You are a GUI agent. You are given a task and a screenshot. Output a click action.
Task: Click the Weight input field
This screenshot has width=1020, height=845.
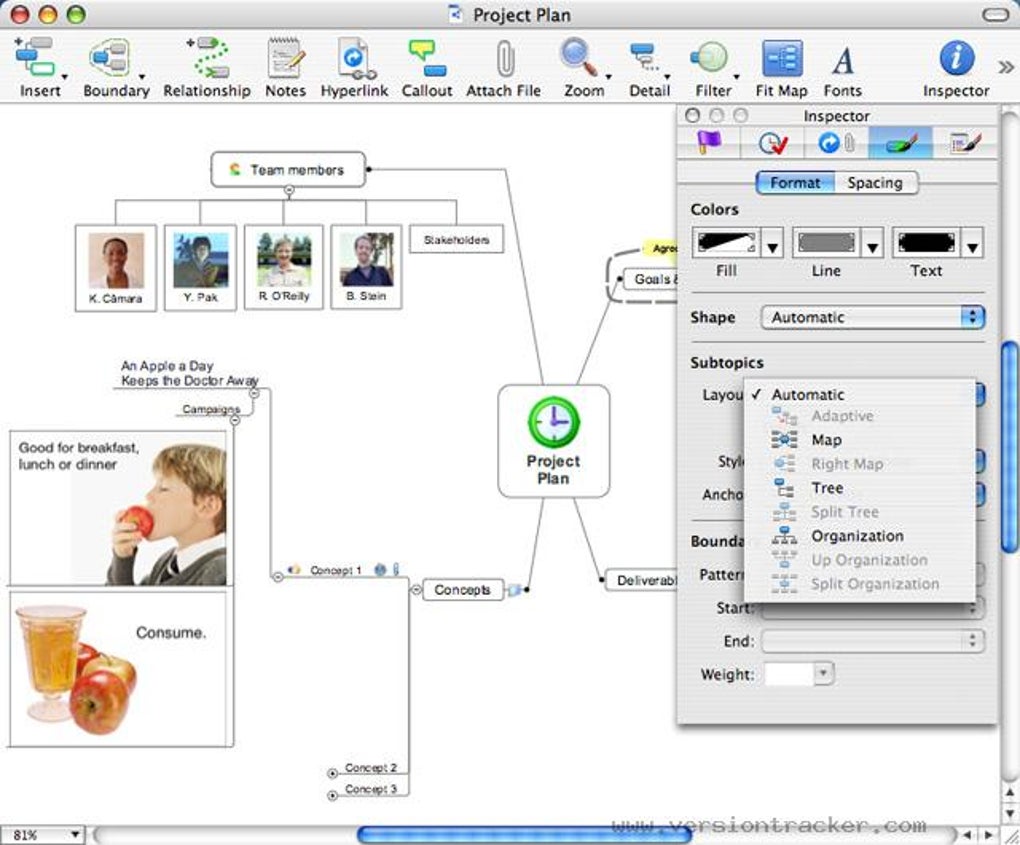tap(789, 673)
